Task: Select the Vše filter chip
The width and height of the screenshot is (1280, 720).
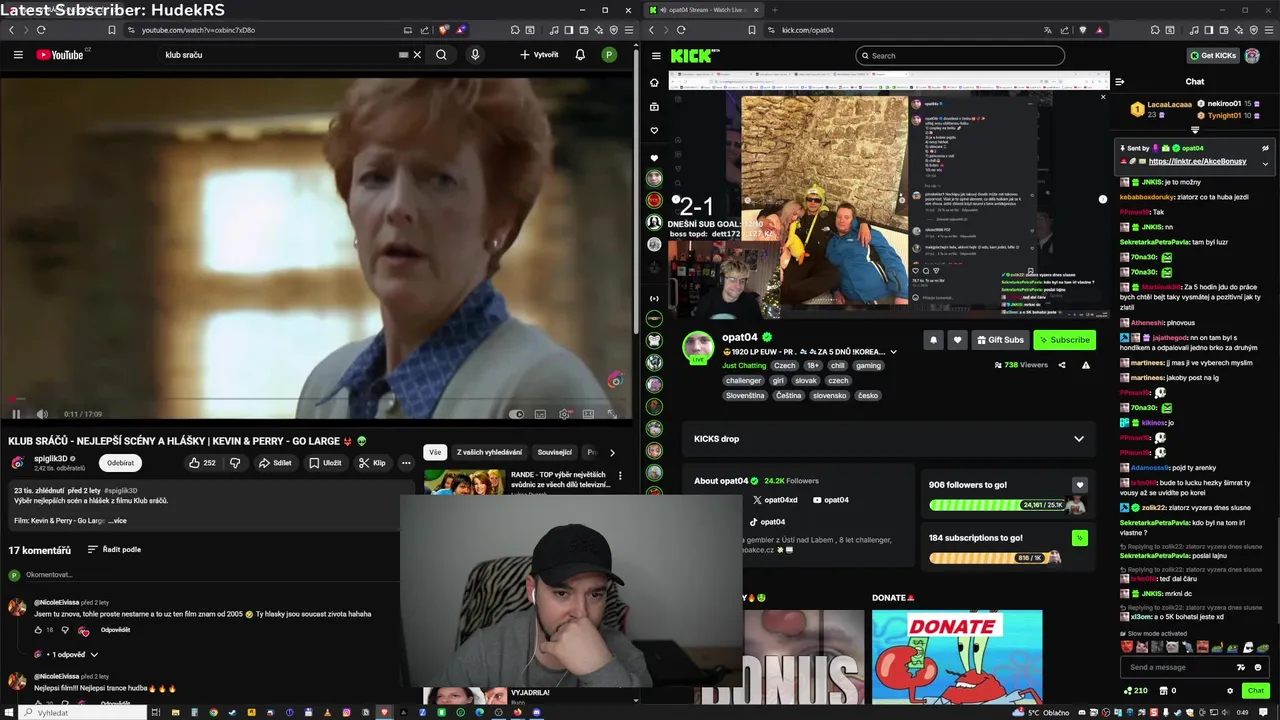Action: point(435,452)
